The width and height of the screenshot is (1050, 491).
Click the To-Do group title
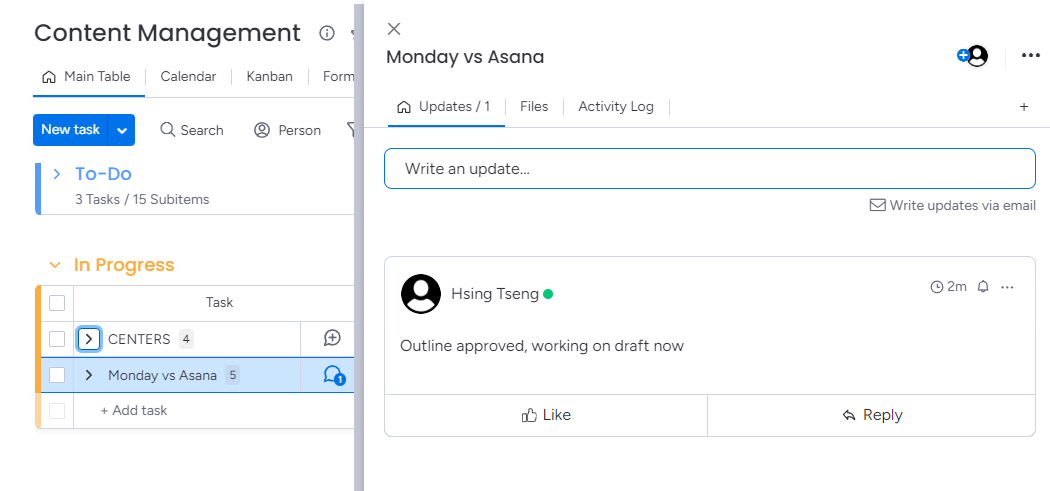pyautogui.click(x=103, y=174)
